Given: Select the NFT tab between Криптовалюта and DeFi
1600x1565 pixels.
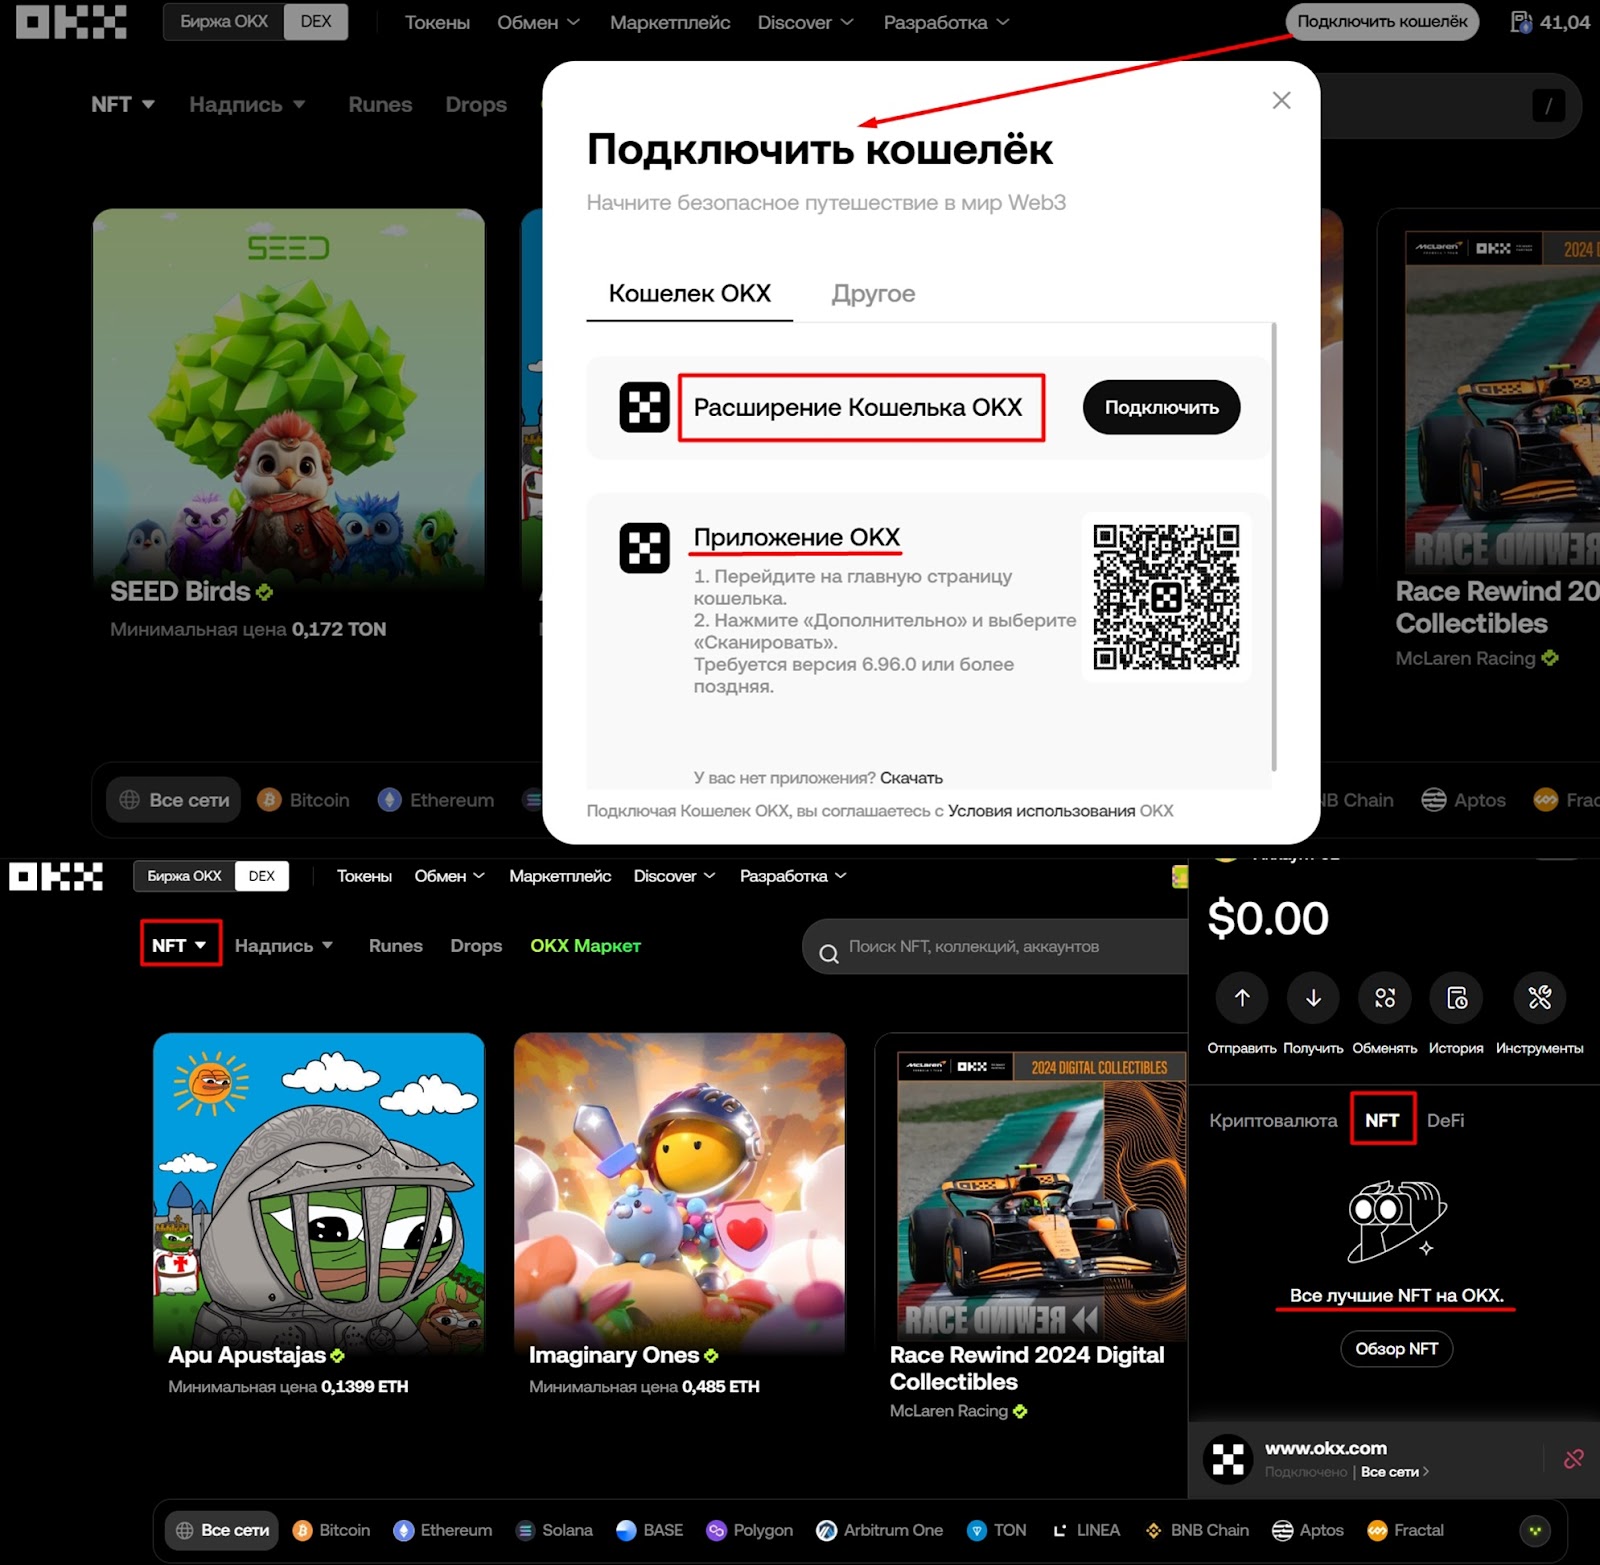Looking at the screenshot, I should click(1382, 1121).
